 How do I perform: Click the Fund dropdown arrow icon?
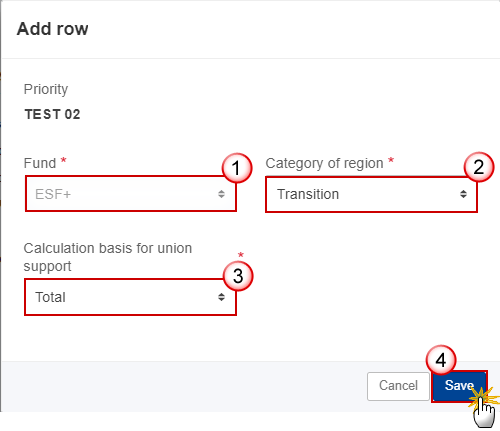(x=221, y=194)
